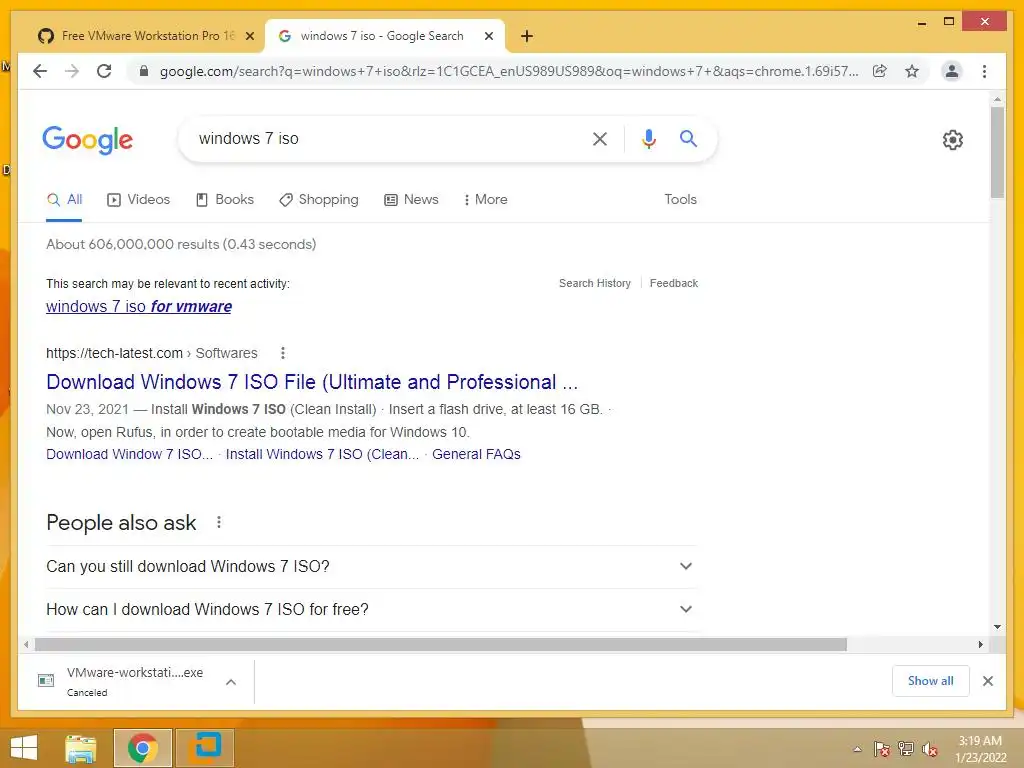The width and height of the screenshot is (1024, 768).
Task: Show hidden system tray icons
Action: point(857,749)
